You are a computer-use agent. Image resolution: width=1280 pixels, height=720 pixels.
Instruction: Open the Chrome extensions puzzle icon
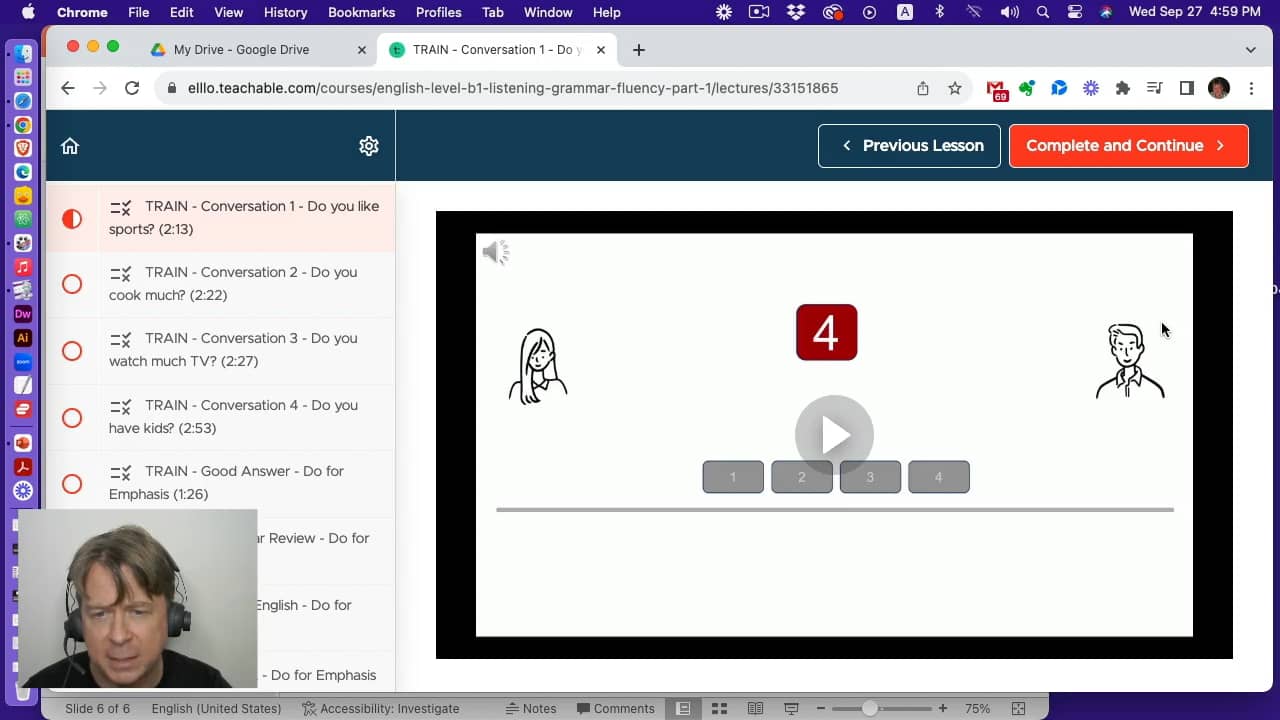(x=1123, y=88)
